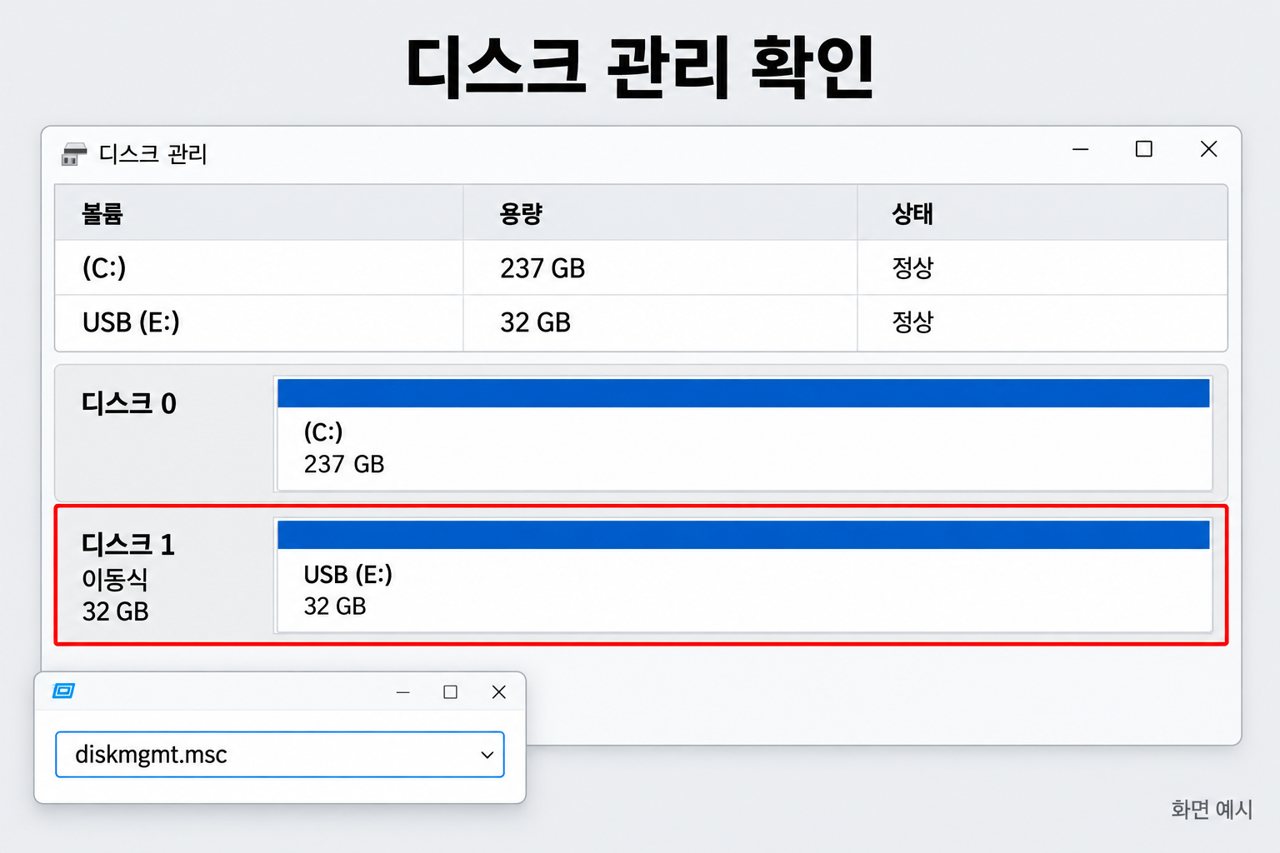
Task: Select the 디스크 0 label
Action: coord(129,403)
